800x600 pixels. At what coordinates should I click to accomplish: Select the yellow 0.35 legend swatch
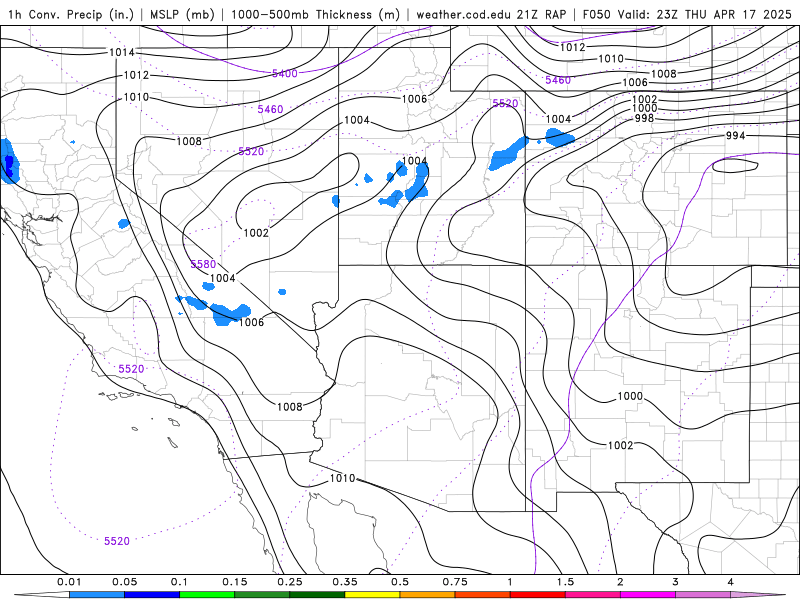click(372, 595)
